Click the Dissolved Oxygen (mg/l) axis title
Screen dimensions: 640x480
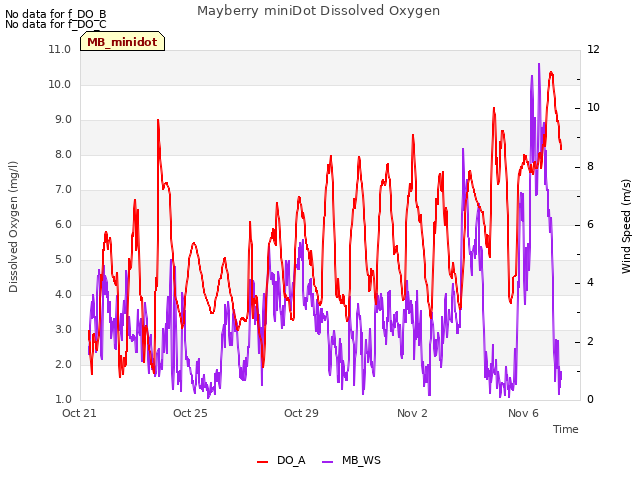(x=13, y=227)
